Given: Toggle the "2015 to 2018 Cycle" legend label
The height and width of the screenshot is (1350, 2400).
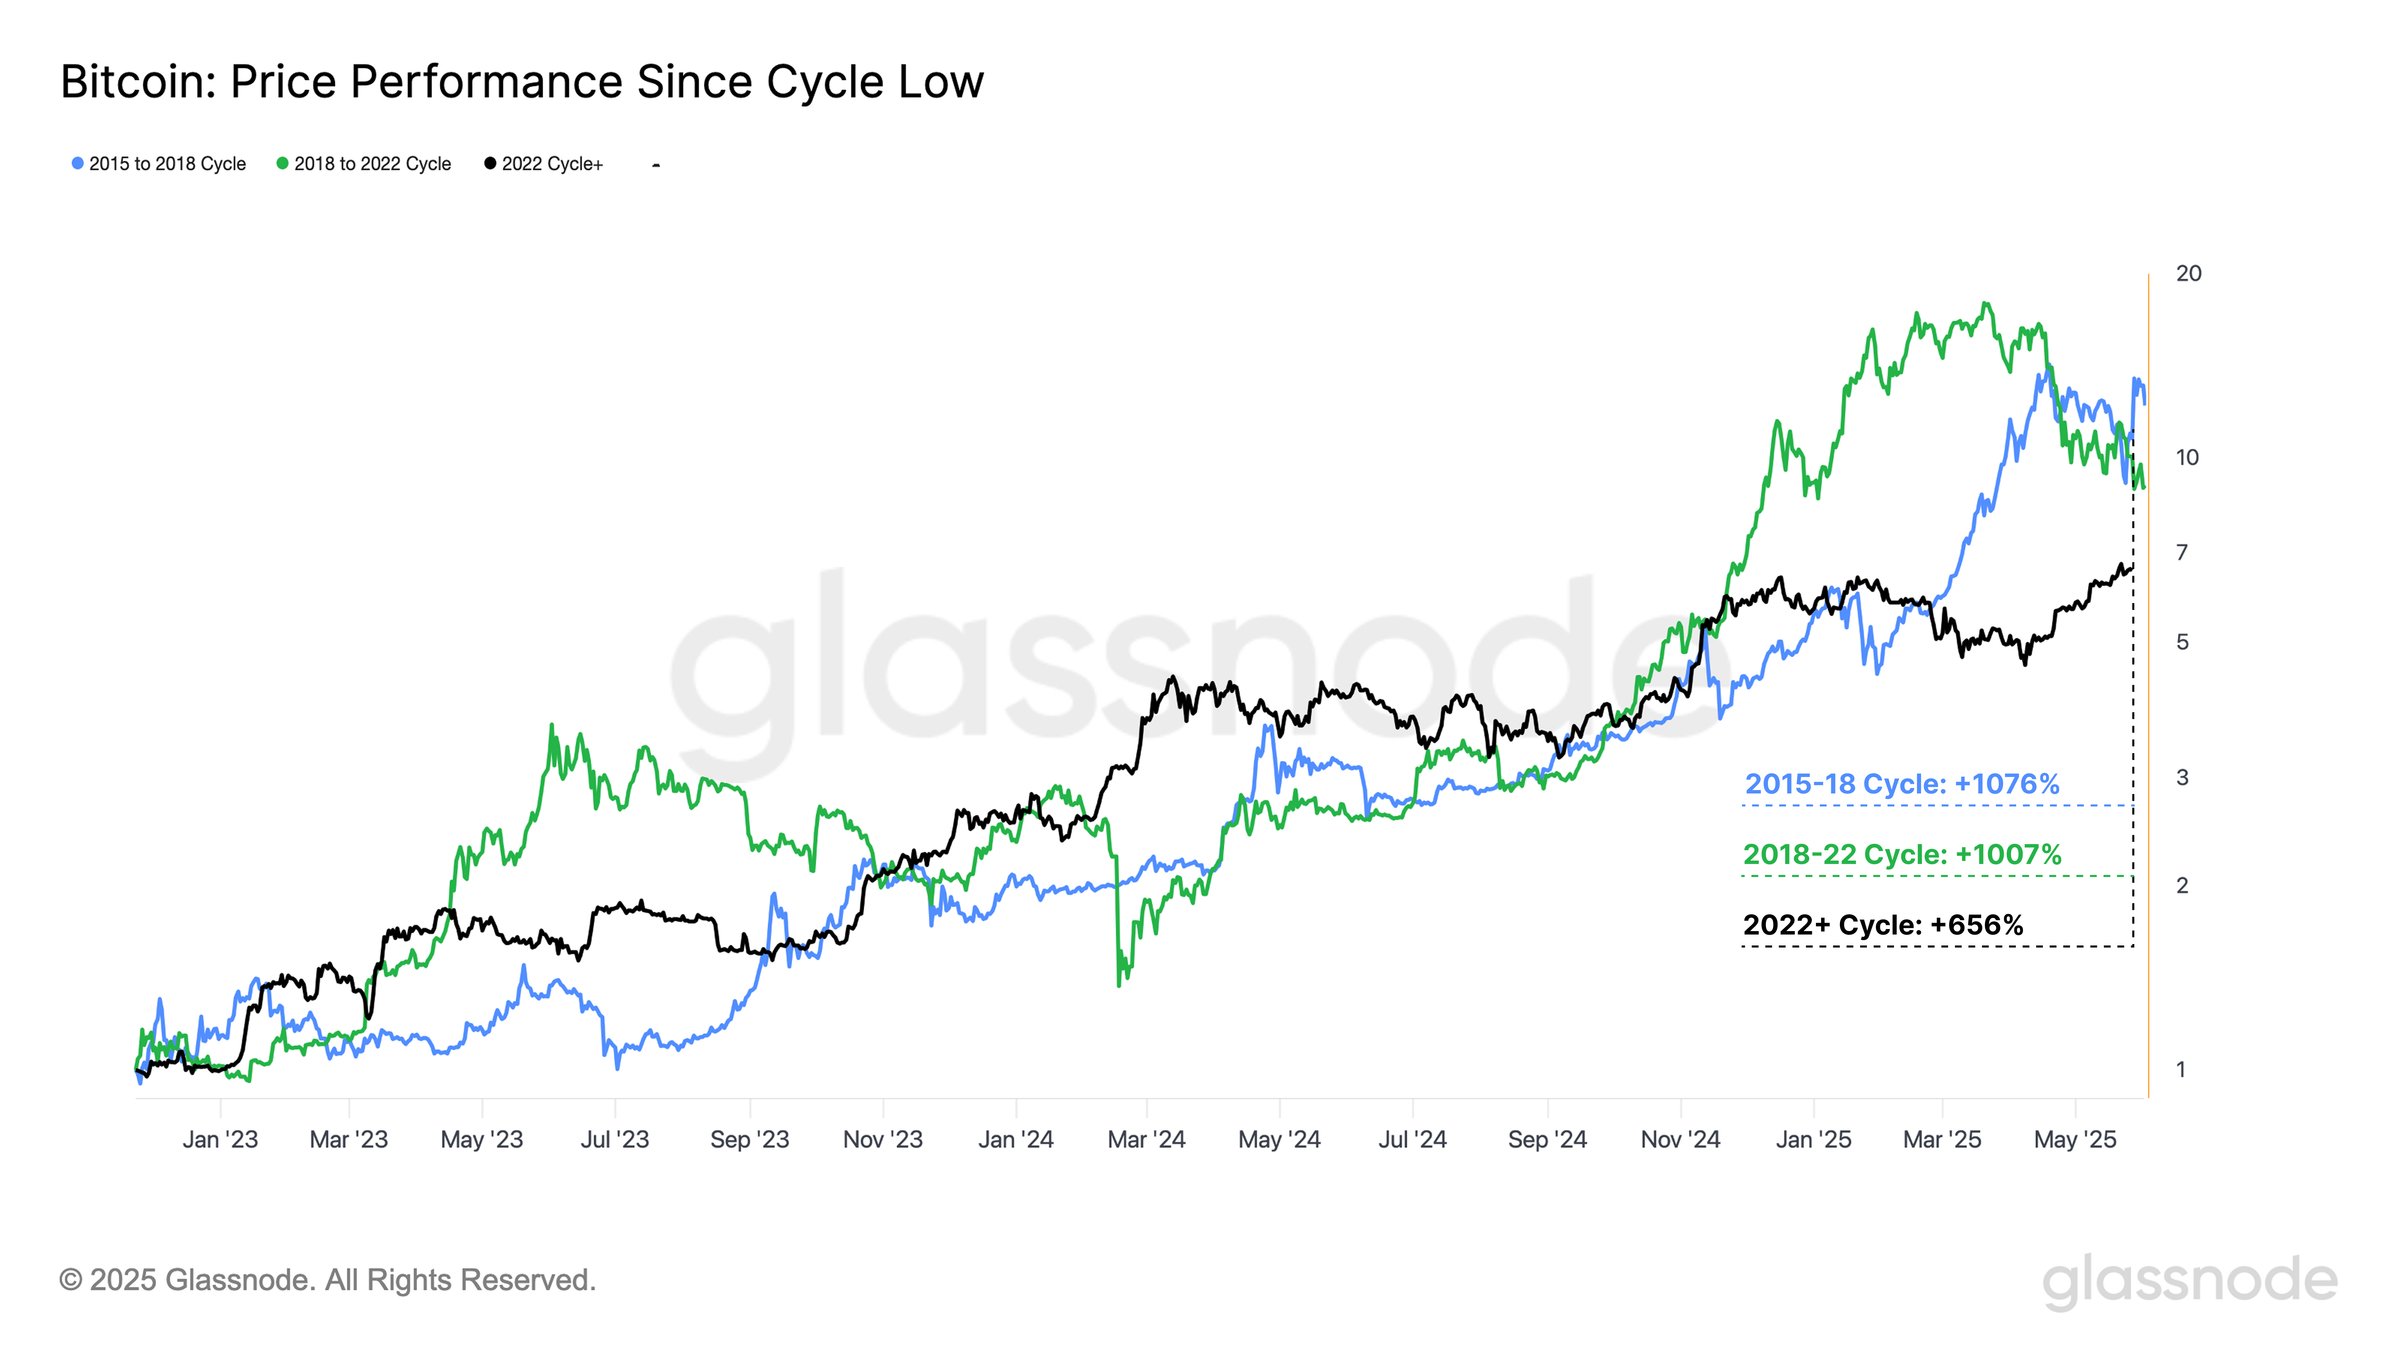Looking at the screenshot, I should click(167, 164).
